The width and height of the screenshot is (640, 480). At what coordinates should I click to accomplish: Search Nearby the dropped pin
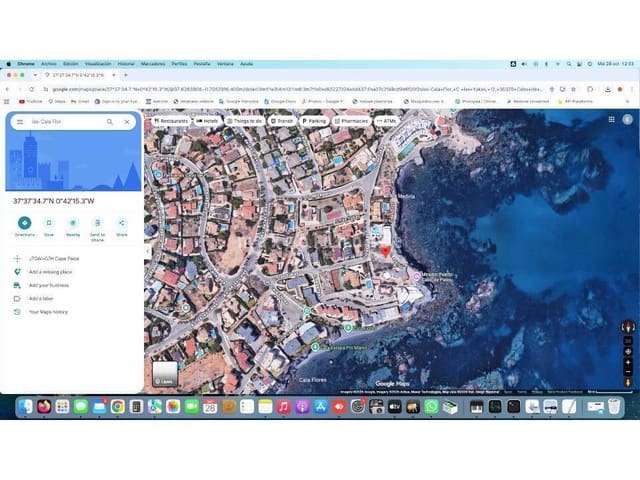click(73, 227)
